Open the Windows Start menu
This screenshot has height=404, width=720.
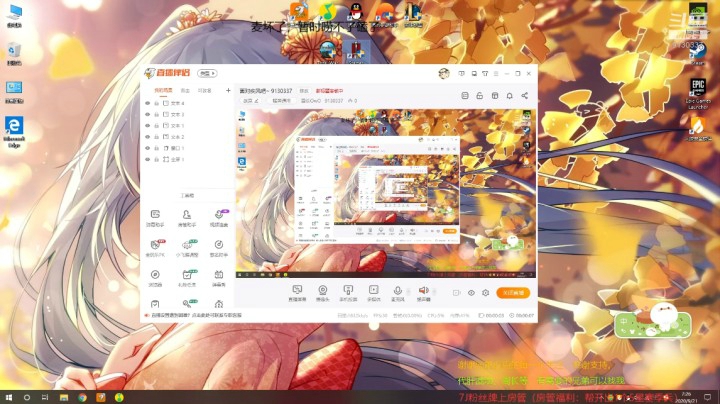[8, 397]
